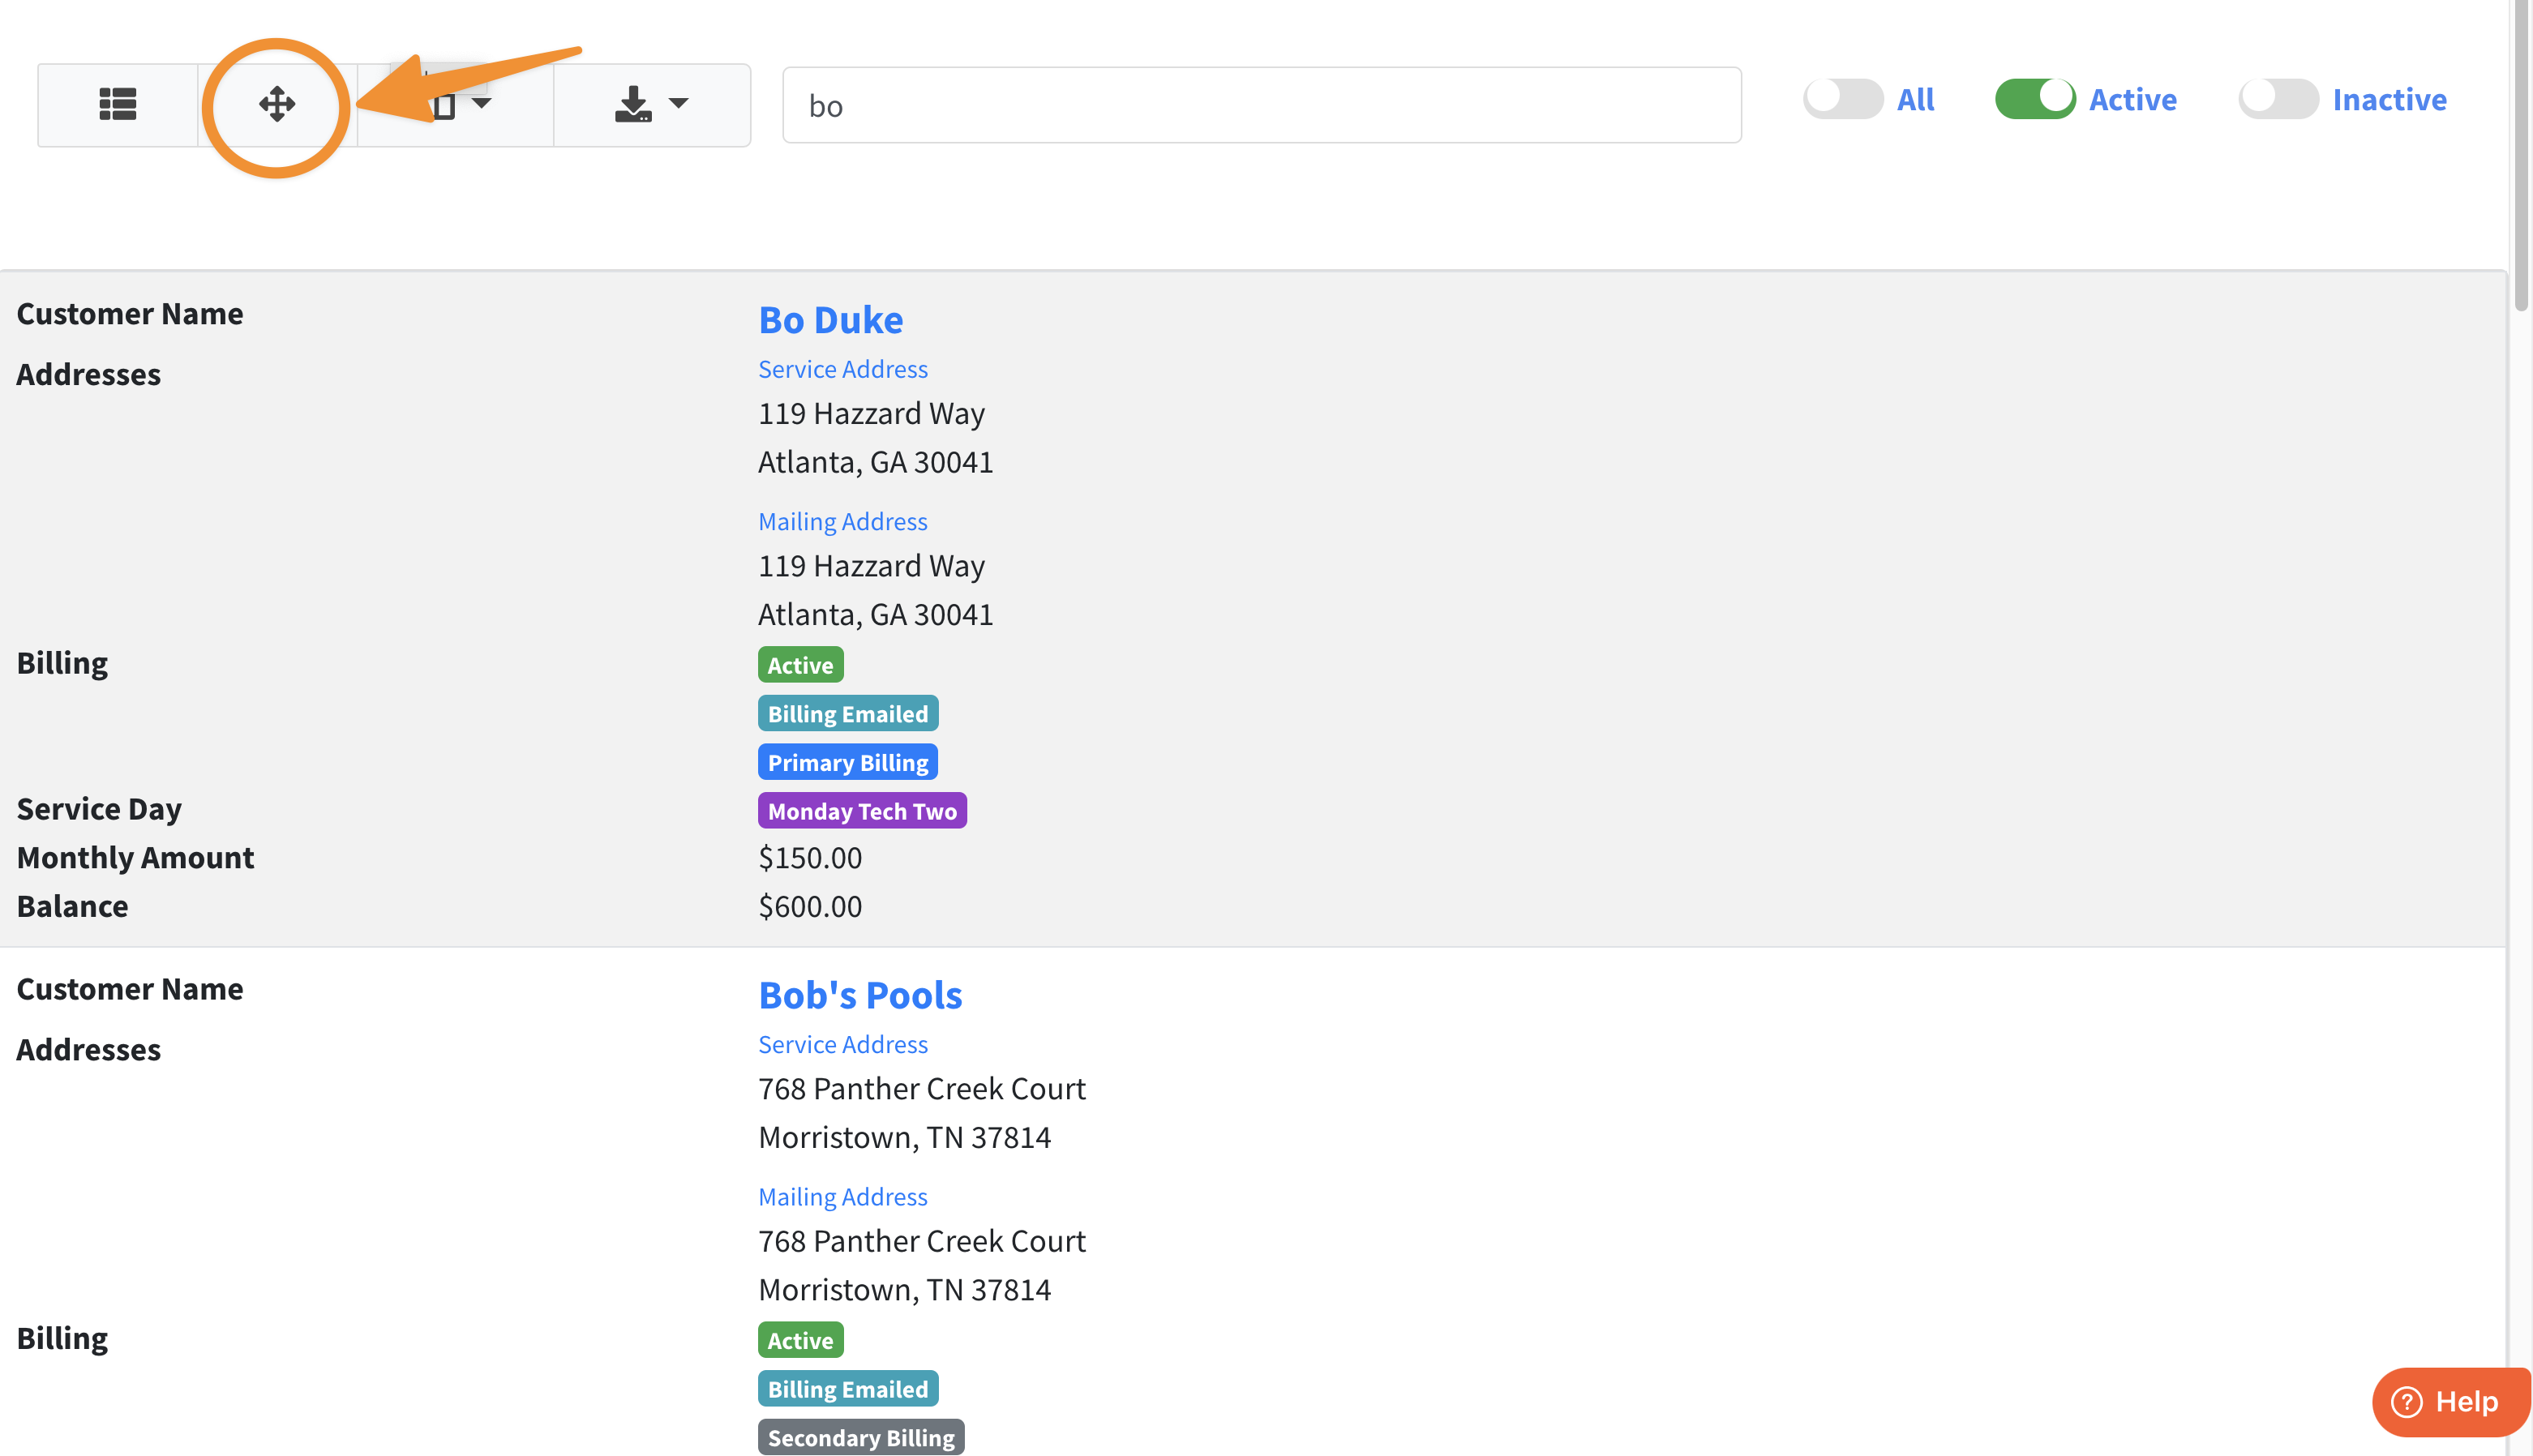
Task: Click the four-arrow move icon
Action: pyautogui.click(x=277, y=104)
